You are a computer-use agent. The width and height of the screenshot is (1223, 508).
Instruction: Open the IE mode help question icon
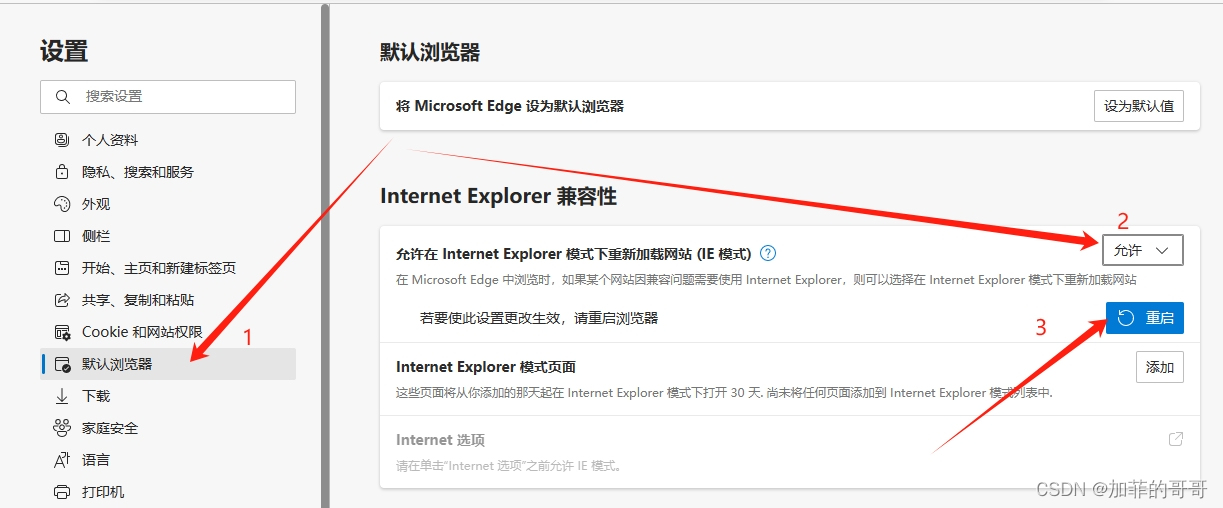(x=768, y=254)
